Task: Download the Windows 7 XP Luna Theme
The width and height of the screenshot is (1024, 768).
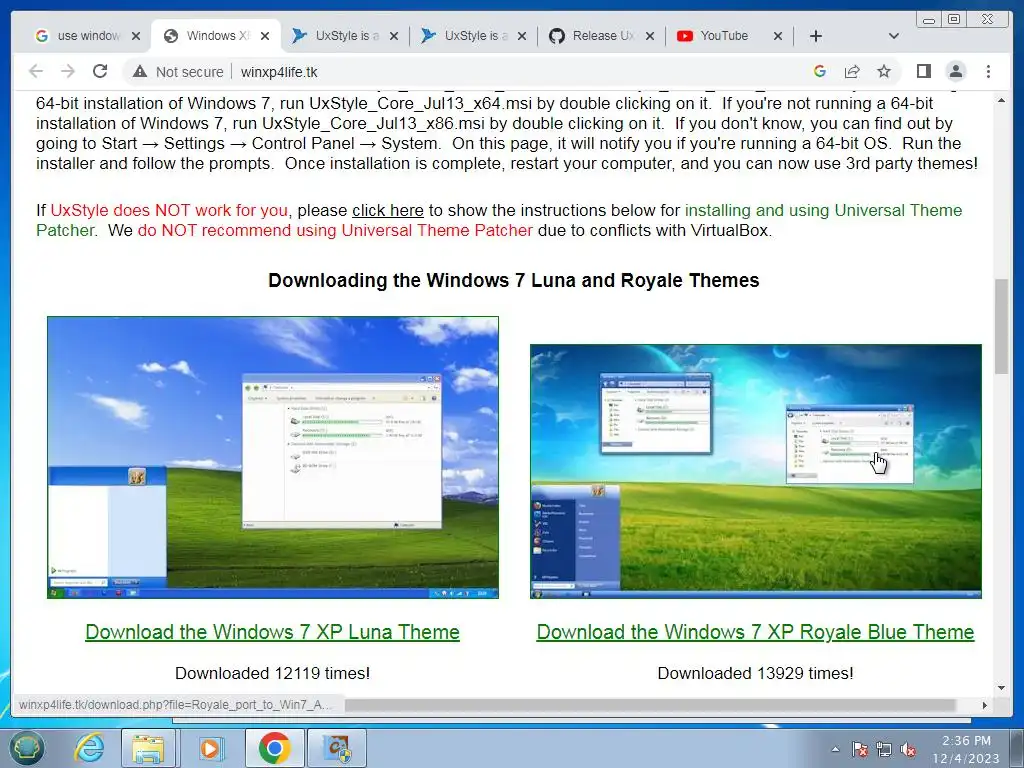Action: (272, 632)
